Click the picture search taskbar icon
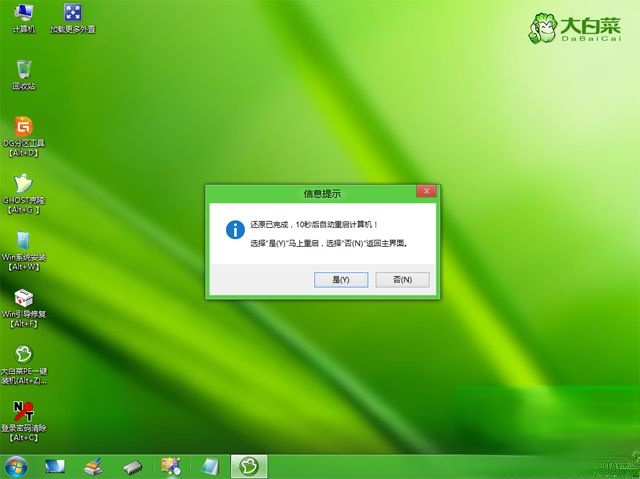 (171, 467)
